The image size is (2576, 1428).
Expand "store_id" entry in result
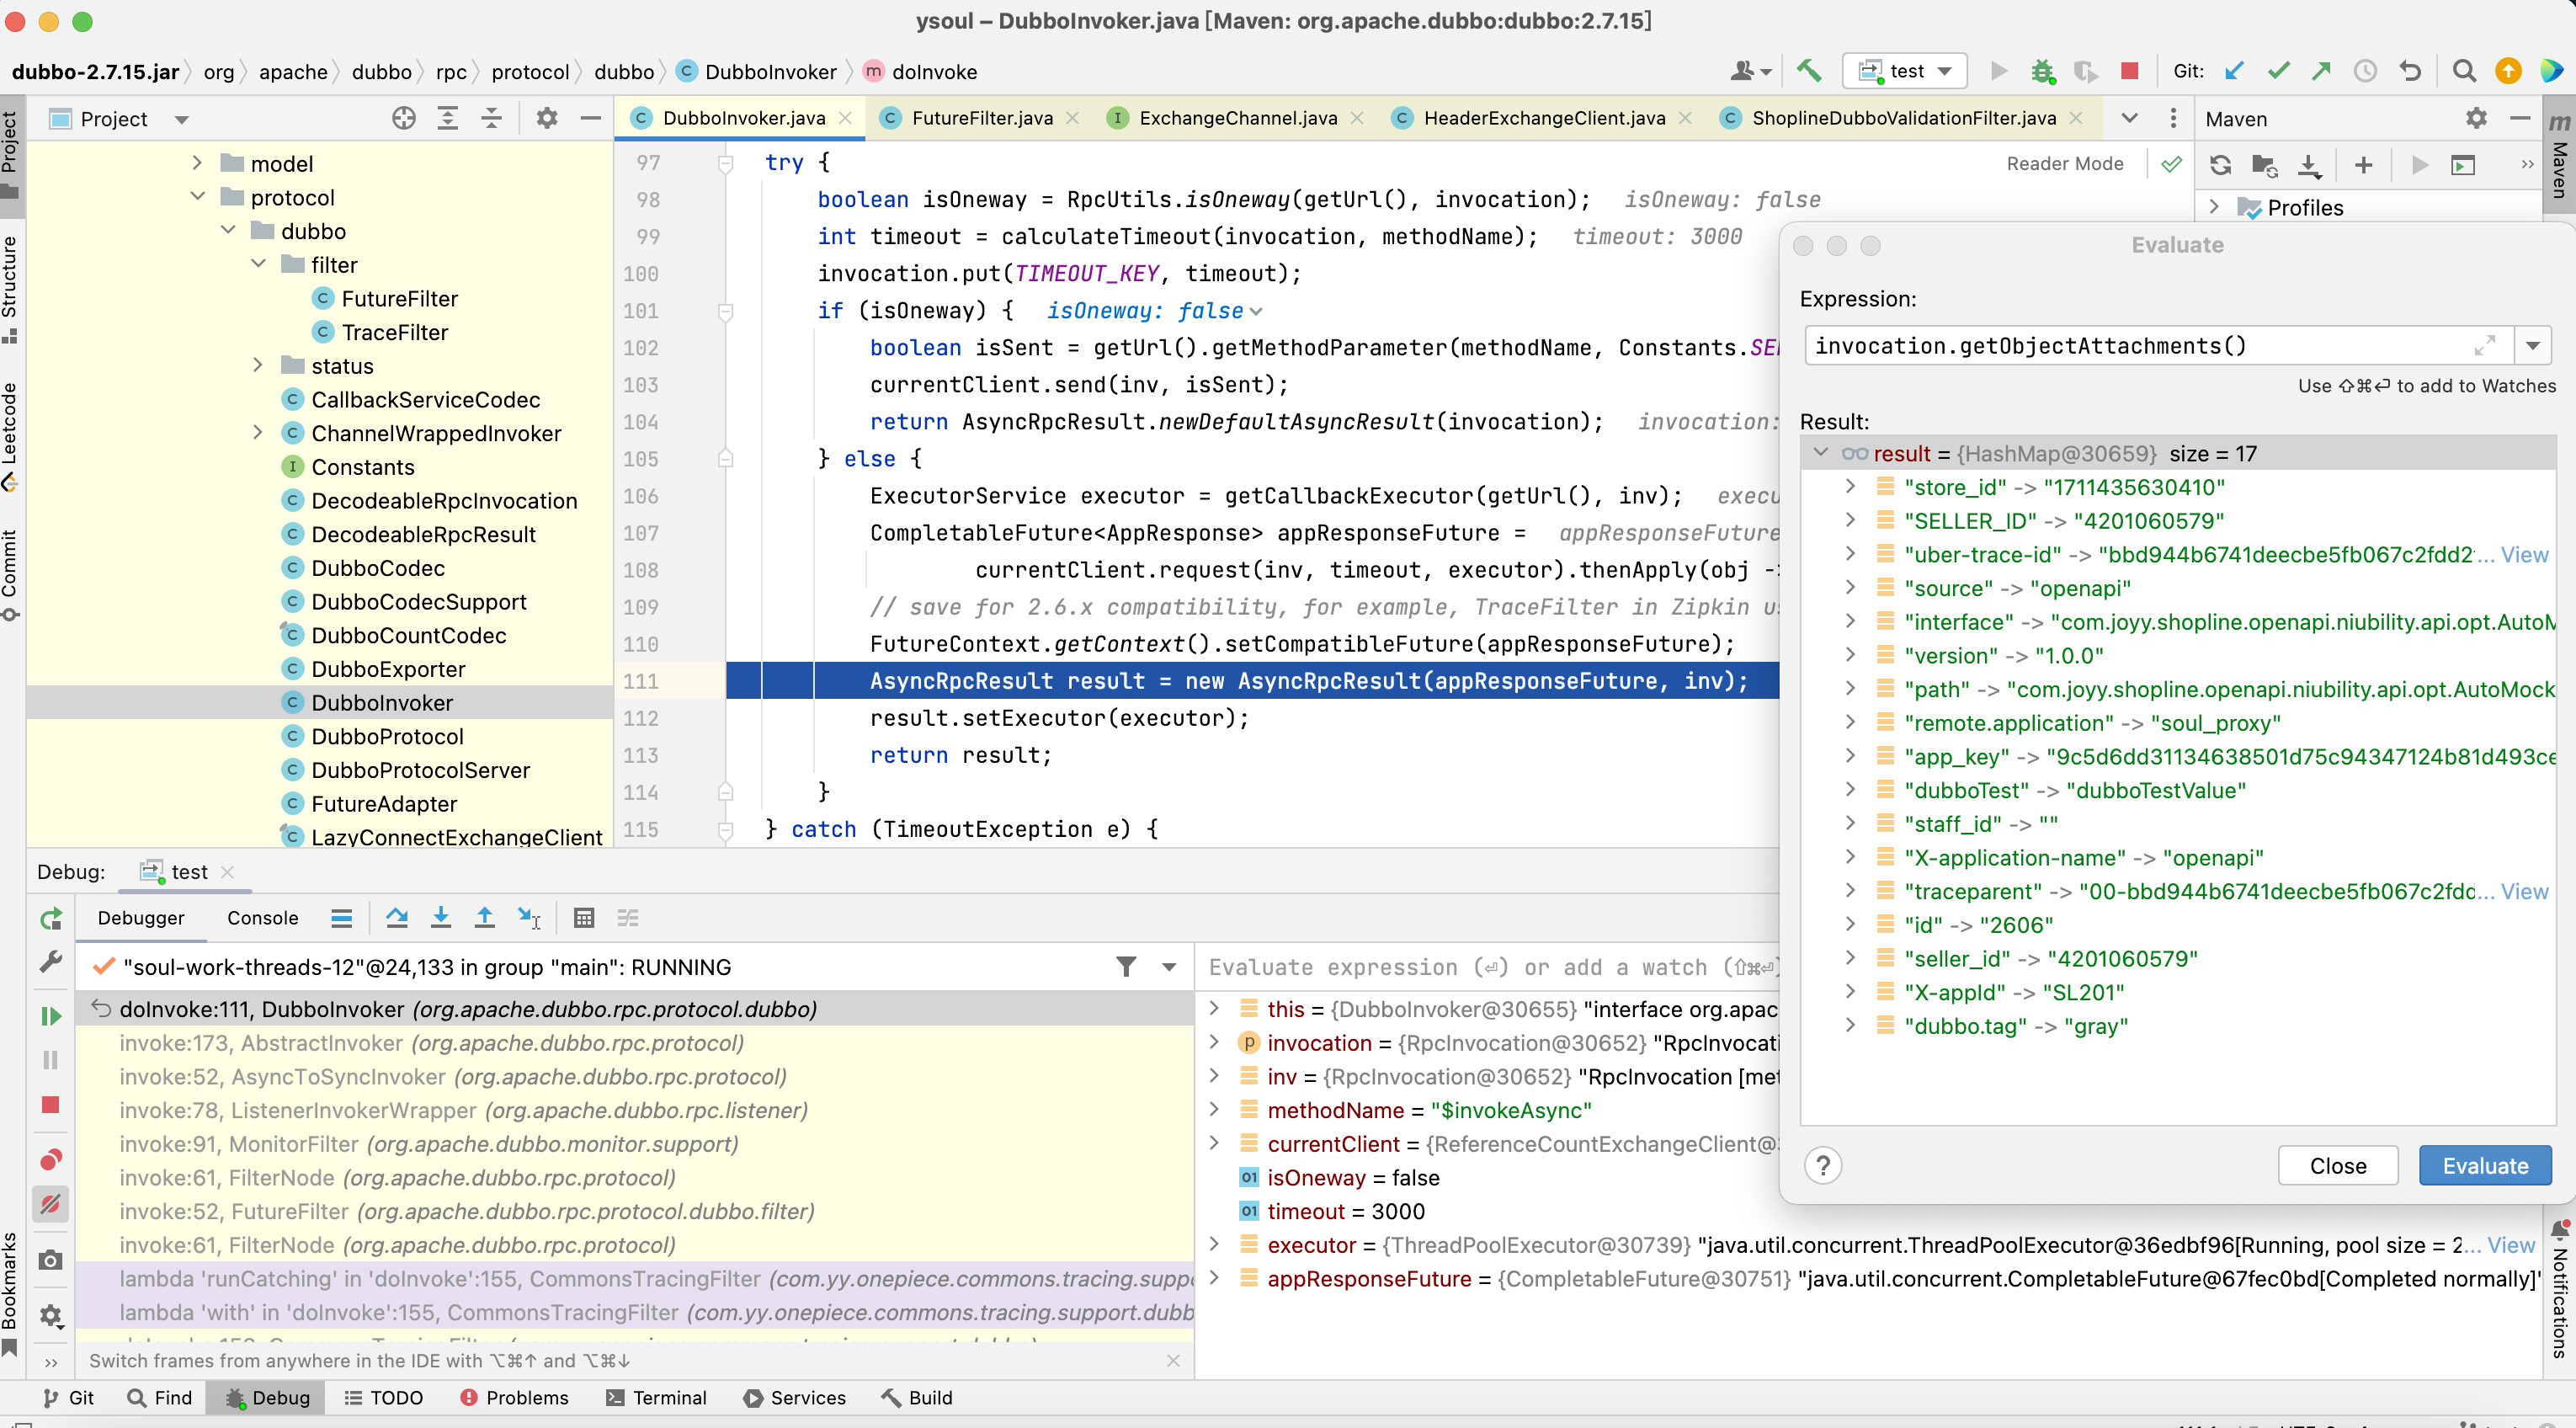1849,486
